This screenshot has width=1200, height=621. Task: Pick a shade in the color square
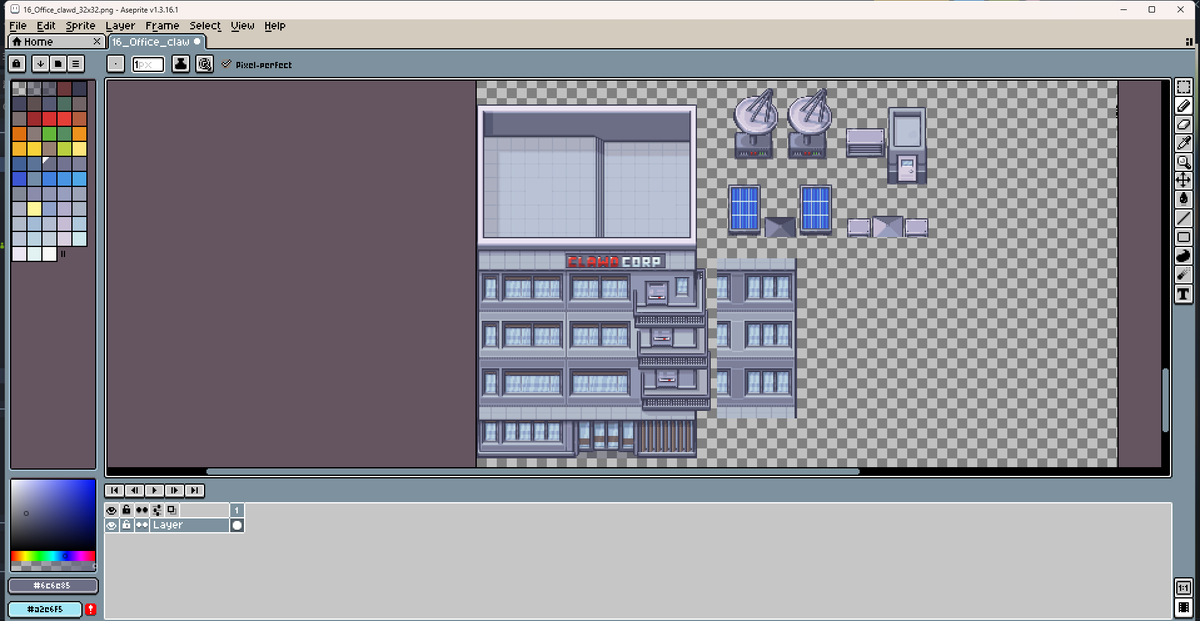(53, 515)
